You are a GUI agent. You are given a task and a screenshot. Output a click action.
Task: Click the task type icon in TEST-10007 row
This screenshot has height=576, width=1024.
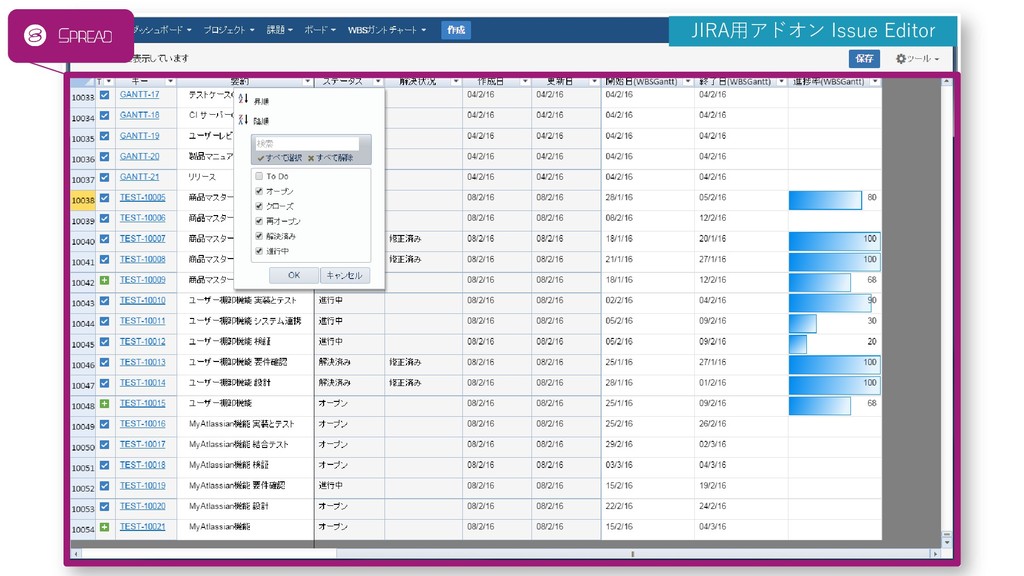(x=104, y=239)
